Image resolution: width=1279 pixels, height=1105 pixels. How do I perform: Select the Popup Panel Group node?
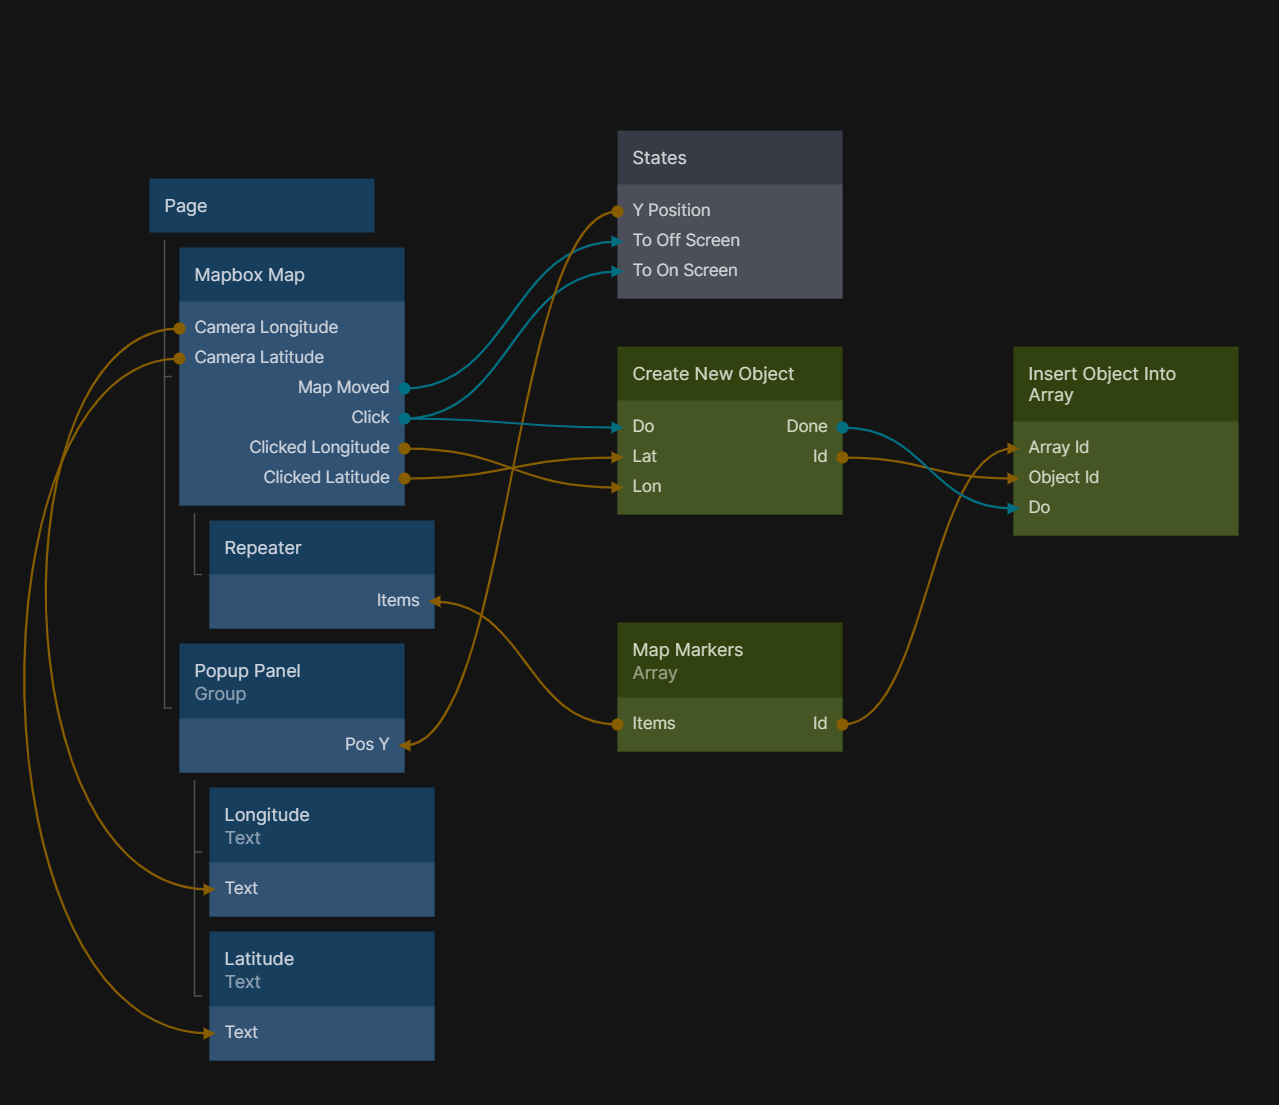coord(291,682)
